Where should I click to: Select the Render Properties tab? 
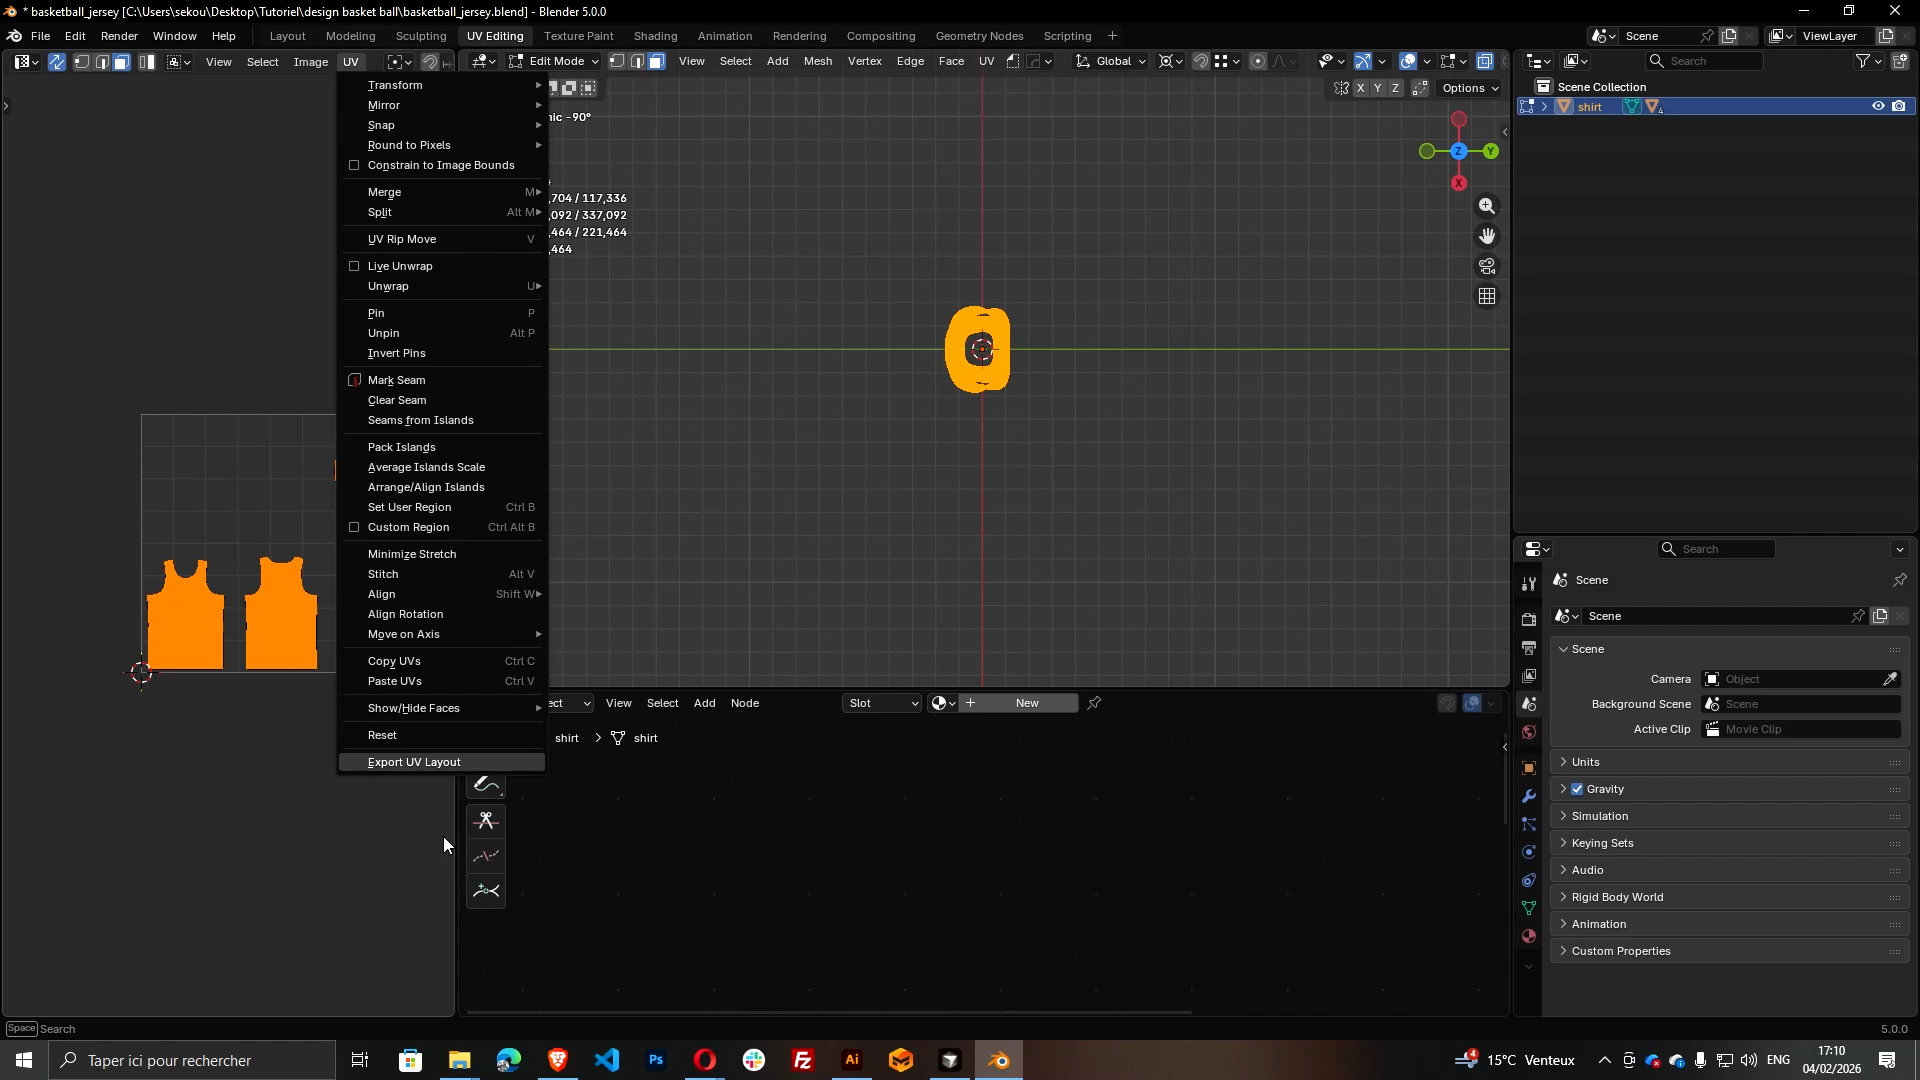click(x=1529, y=617)
